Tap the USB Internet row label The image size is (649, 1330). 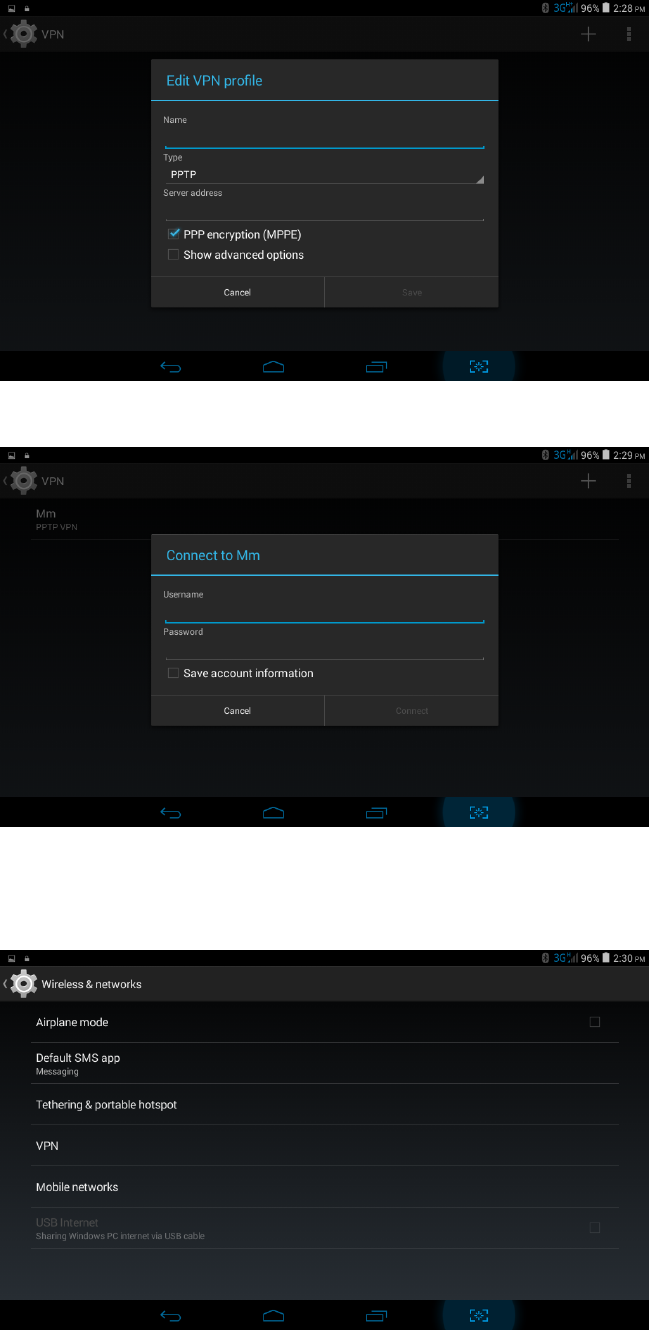(x=67, y=1222)
